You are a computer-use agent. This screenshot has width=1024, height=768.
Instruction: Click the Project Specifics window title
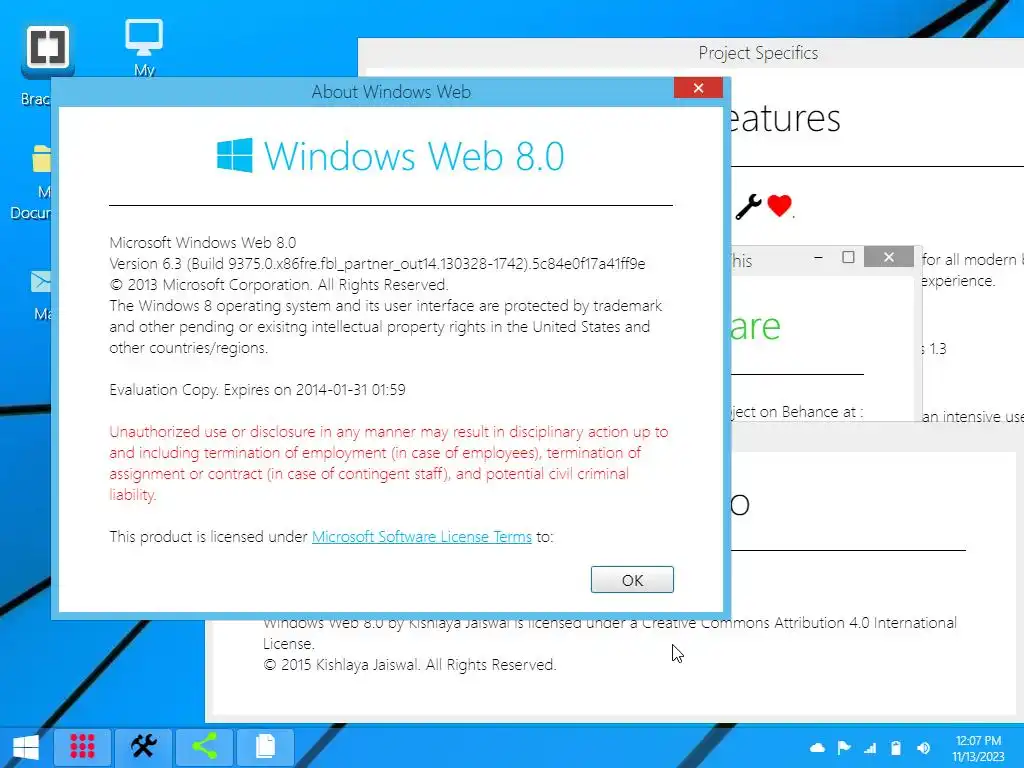pos(758,53)
